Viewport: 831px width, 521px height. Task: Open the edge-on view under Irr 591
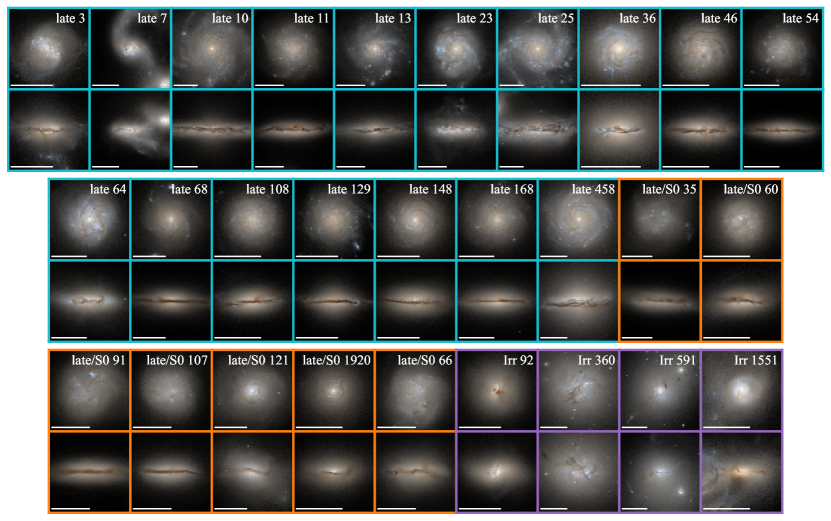click(660, 472)
